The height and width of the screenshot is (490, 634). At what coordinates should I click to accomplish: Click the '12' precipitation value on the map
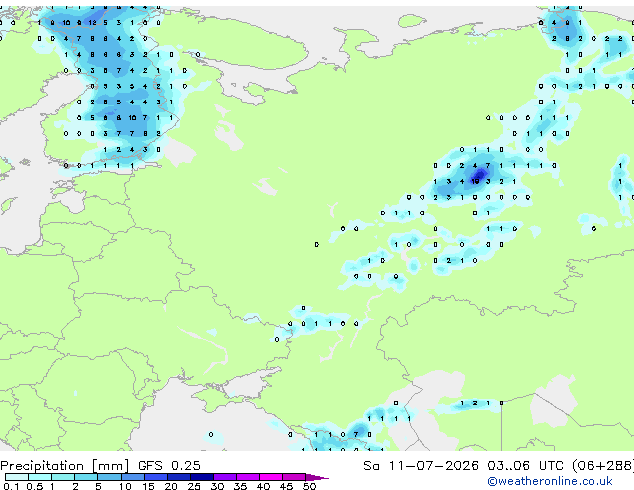tap(92, 23)
